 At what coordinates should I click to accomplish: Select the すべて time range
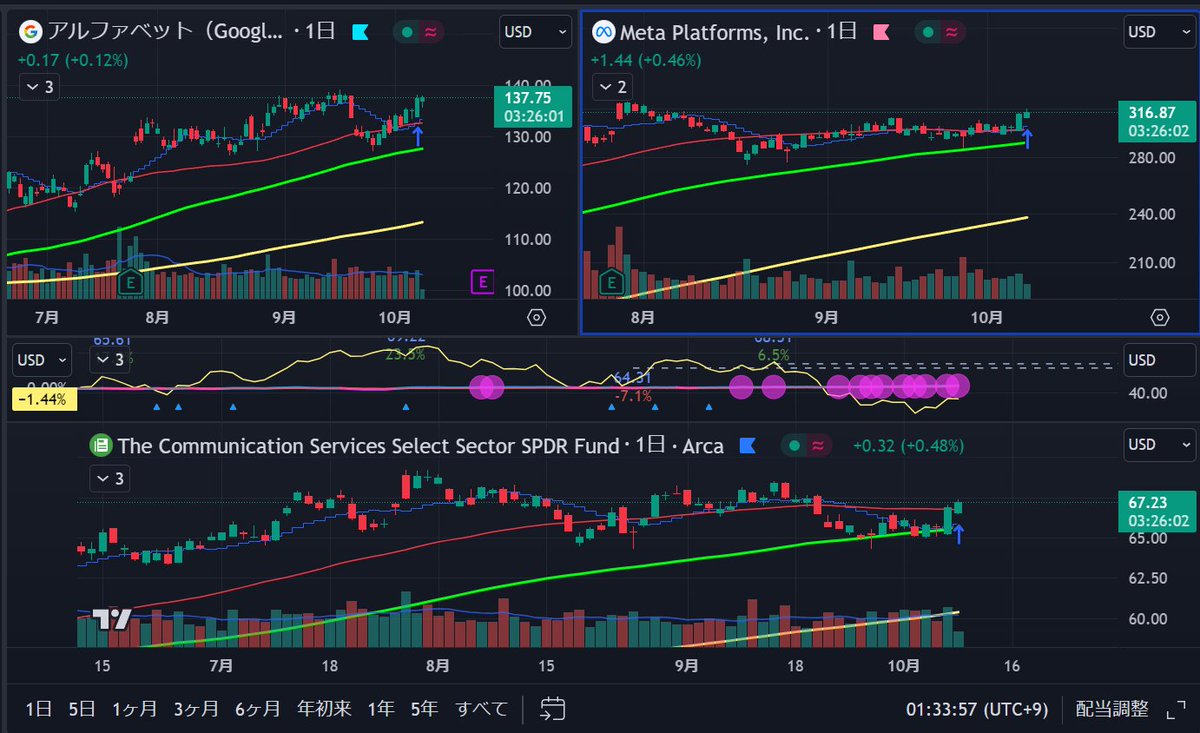(x=481, y=709)
